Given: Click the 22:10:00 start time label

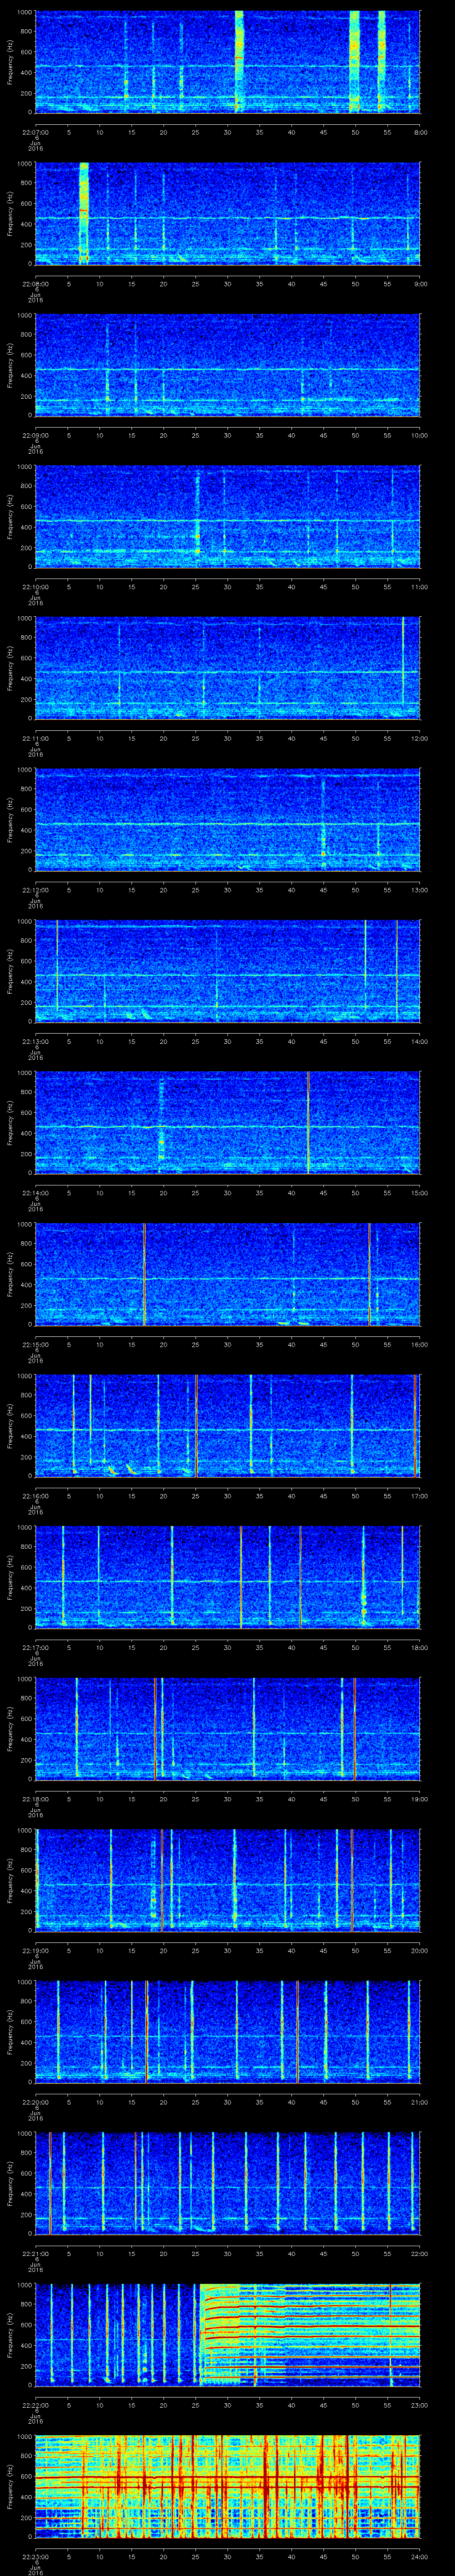Looking at the screenshot, I should (35, 587).
